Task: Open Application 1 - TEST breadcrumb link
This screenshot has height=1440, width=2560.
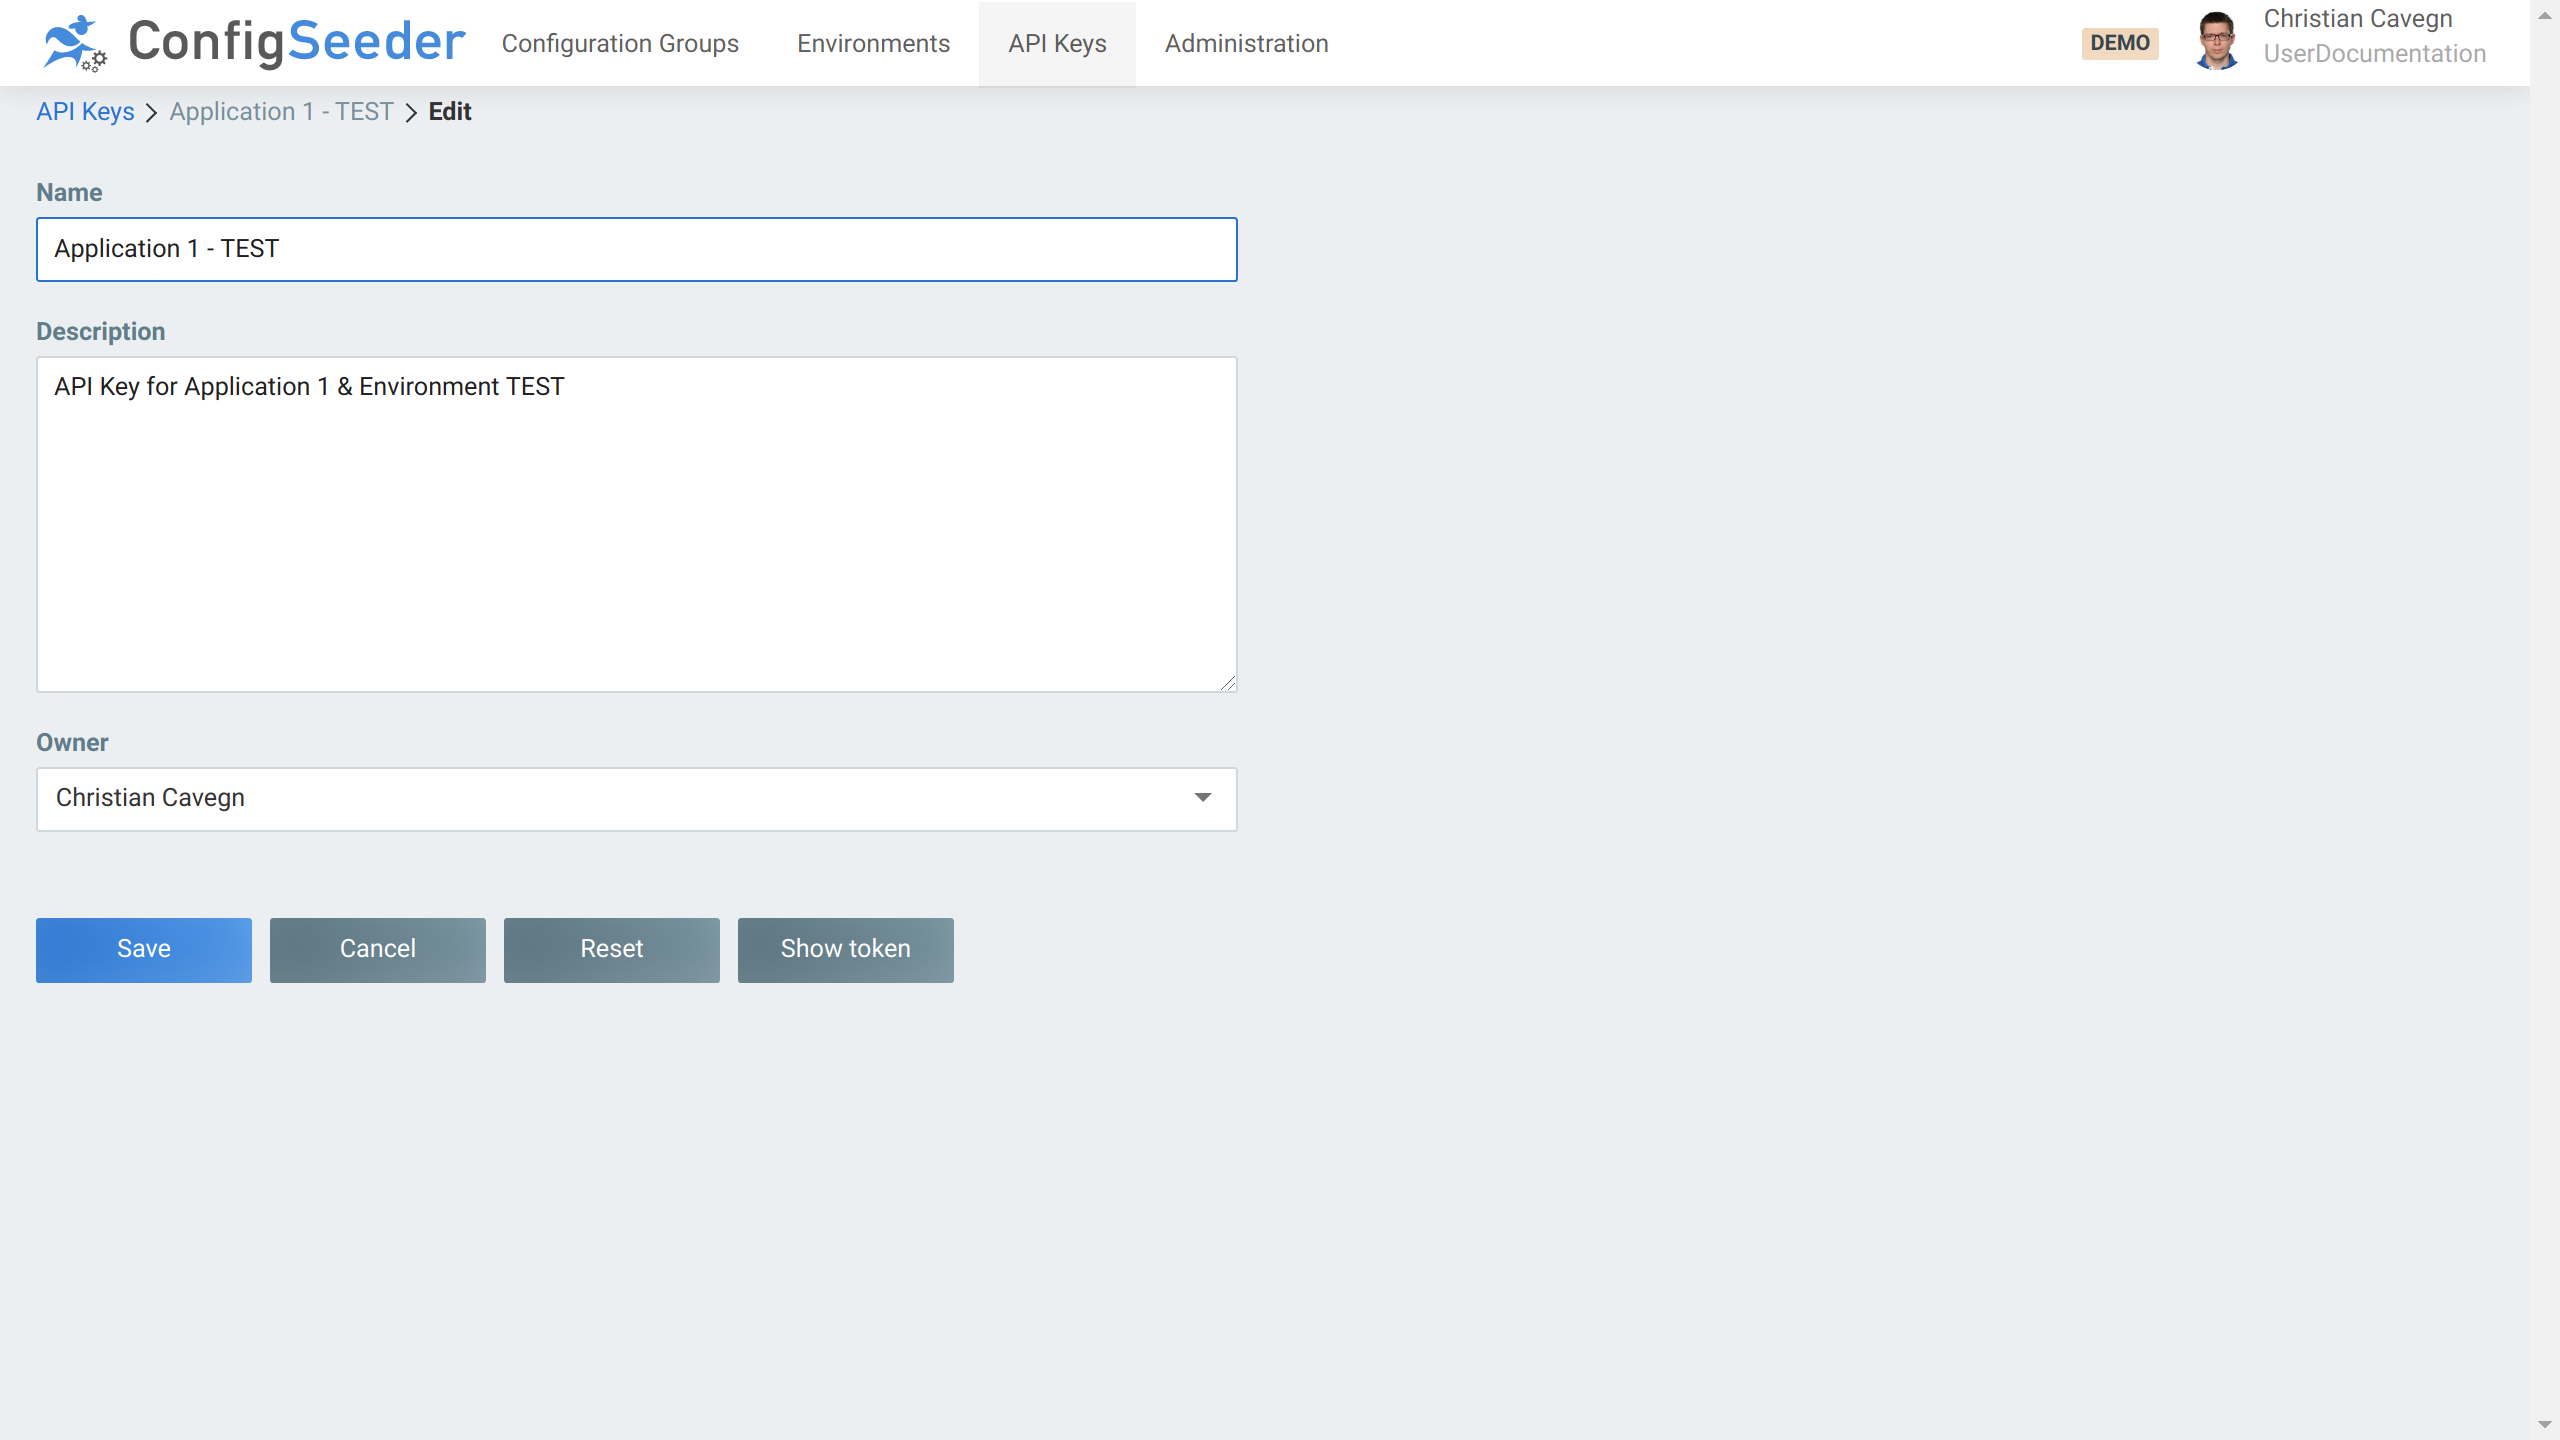Action: 280,112
